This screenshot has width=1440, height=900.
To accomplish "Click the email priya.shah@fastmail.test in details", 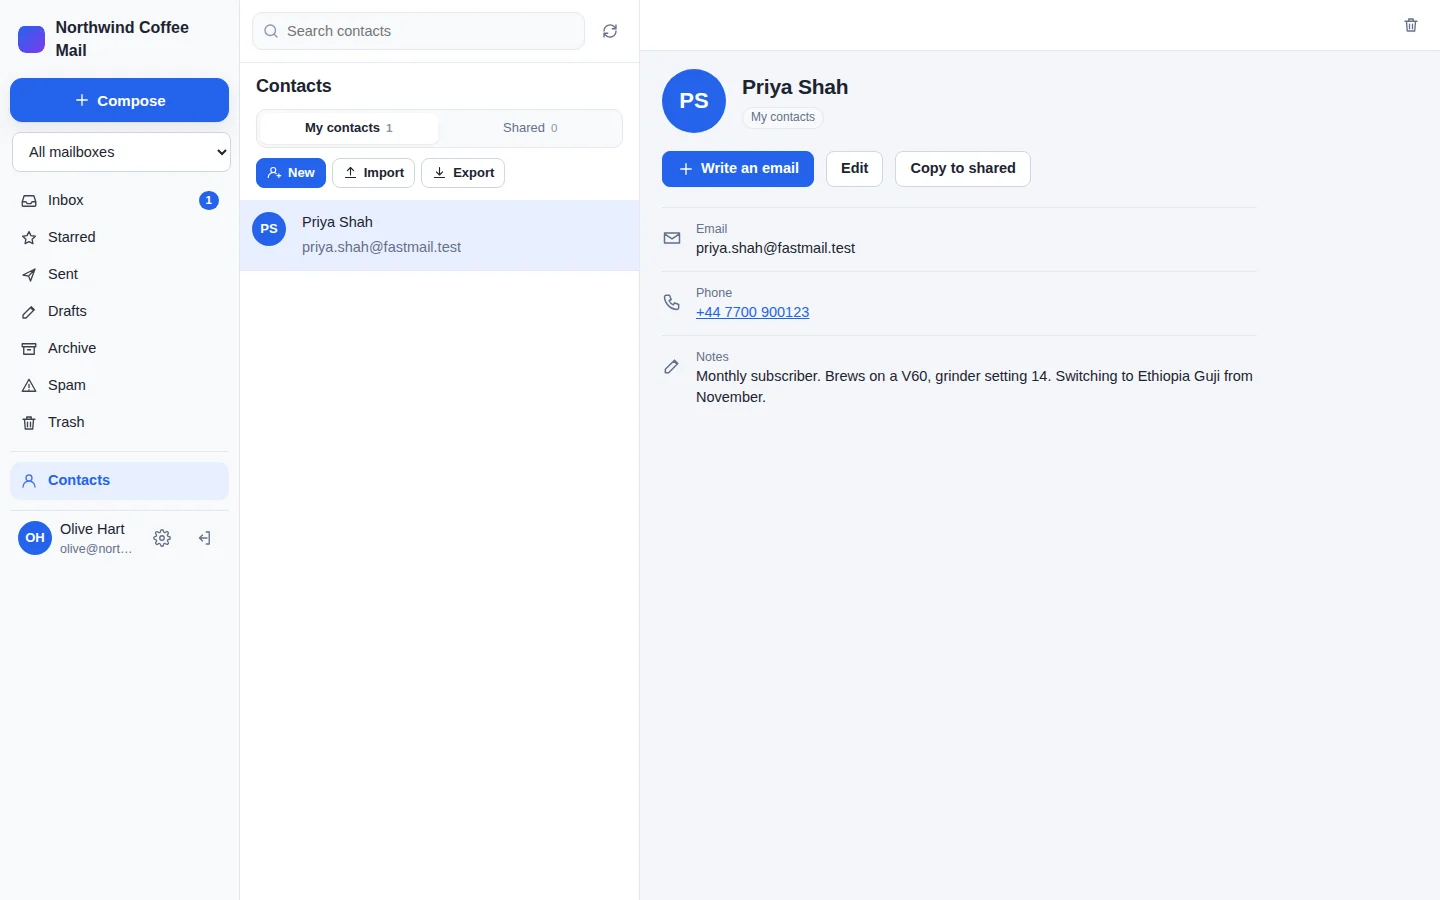I will 776,248.
